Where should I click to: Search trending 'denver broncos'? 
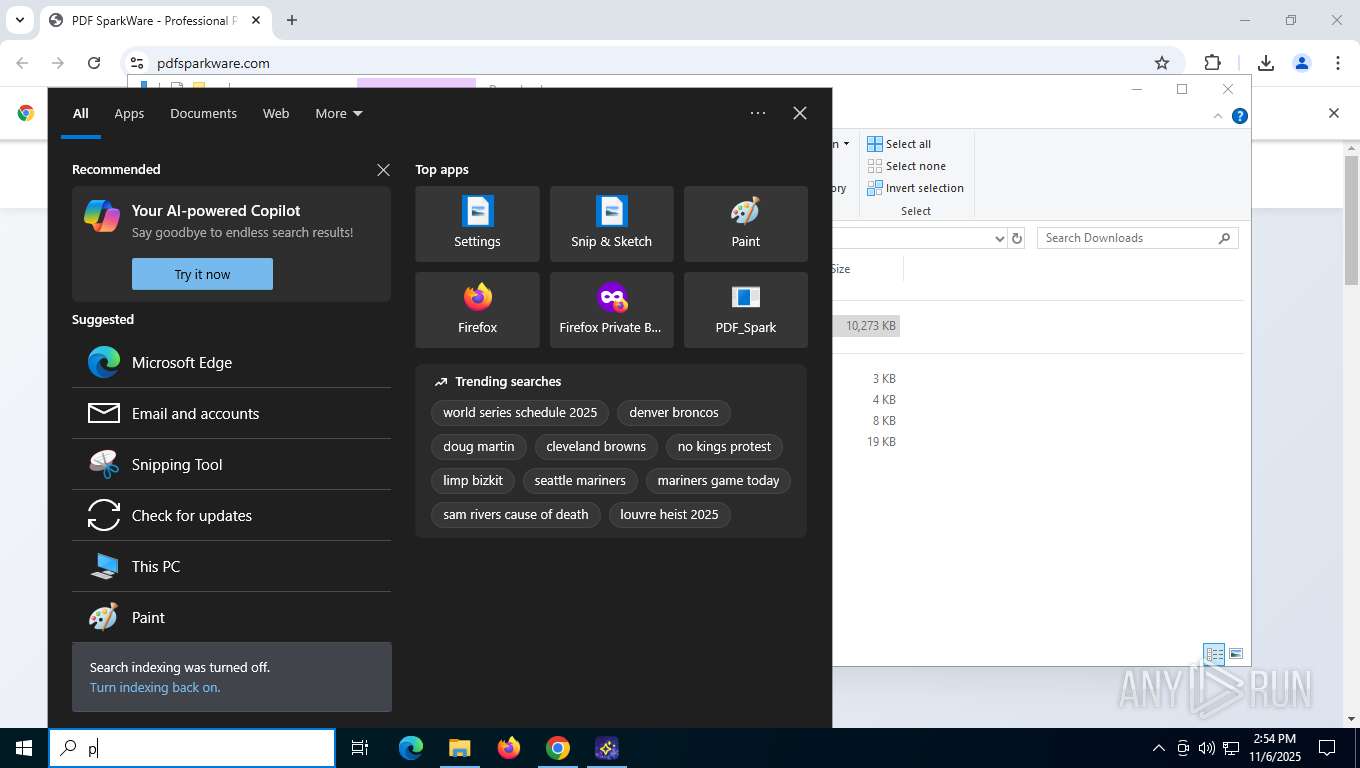(674, 412)
